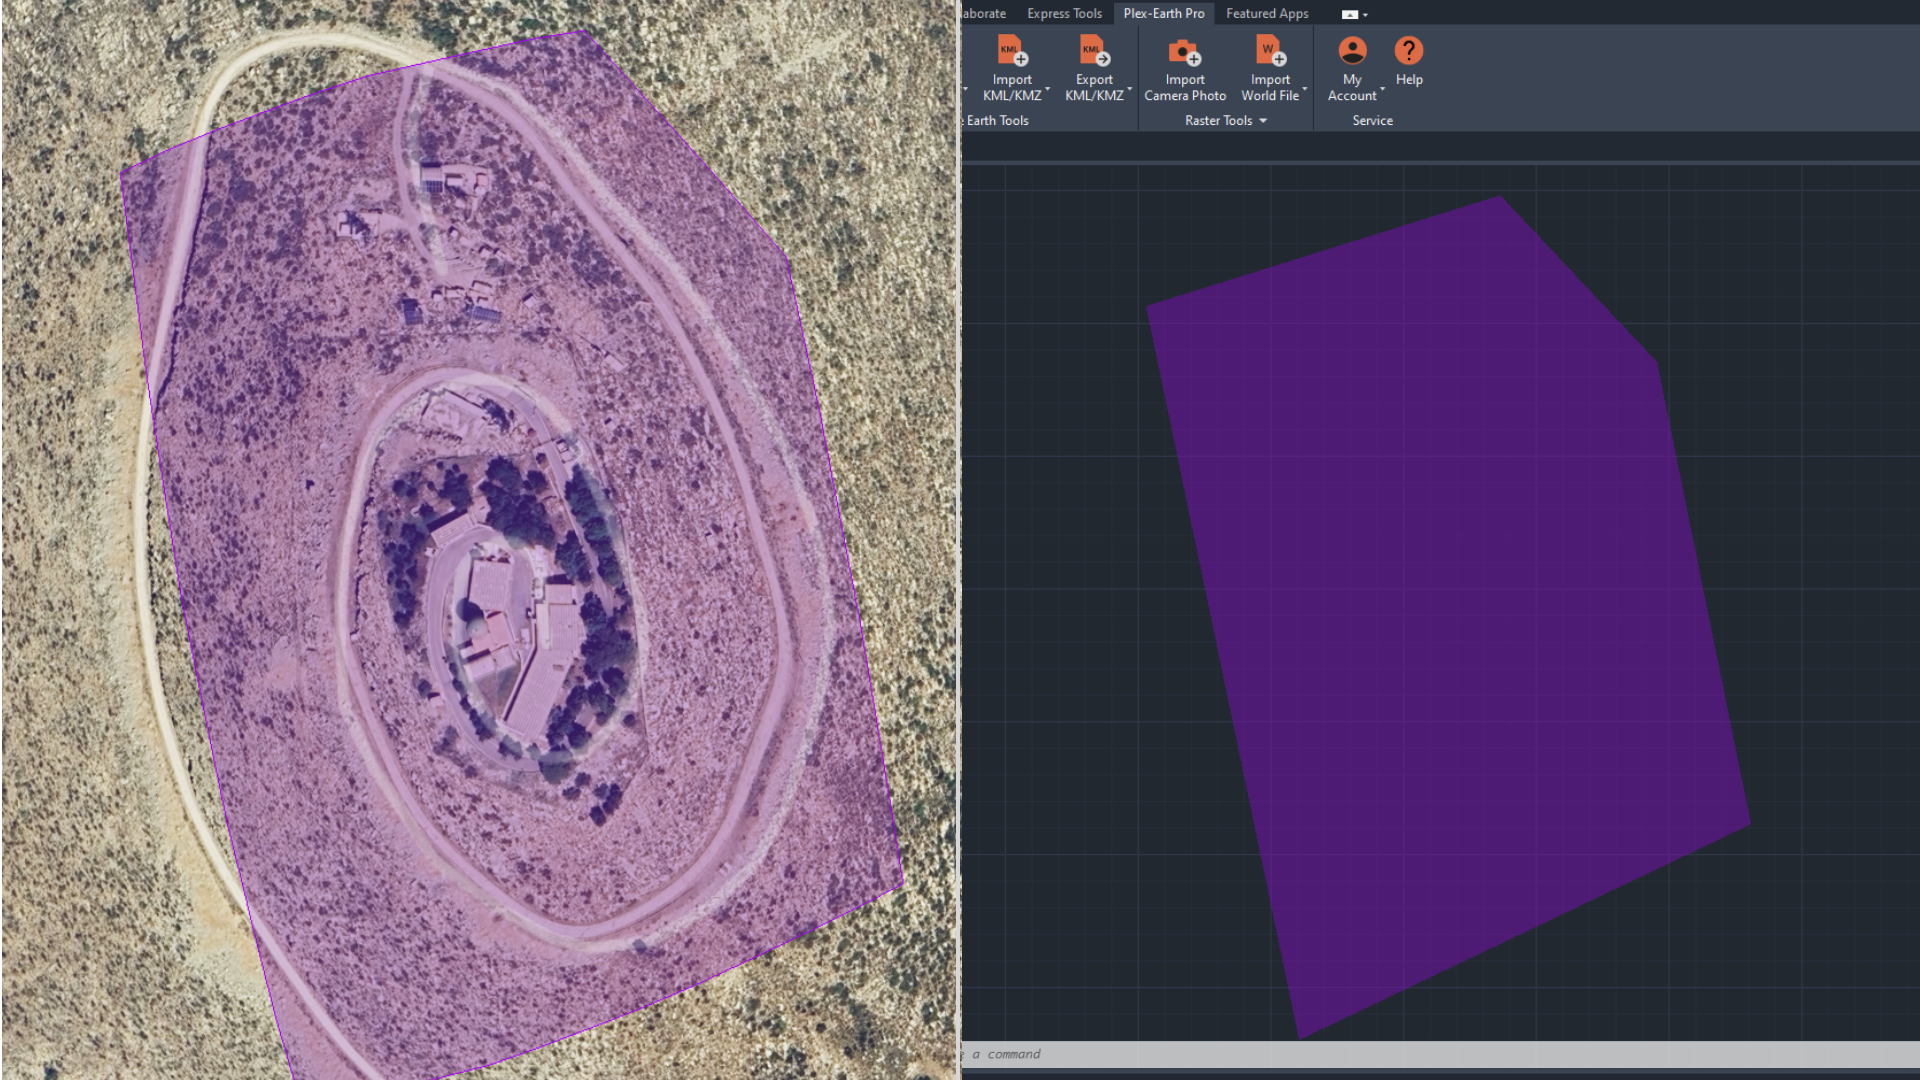Open the Import KML/KMZ dropdown arrow
The height and width of the screenshot is (1080, 1920).
click(x=1046, y=90)
